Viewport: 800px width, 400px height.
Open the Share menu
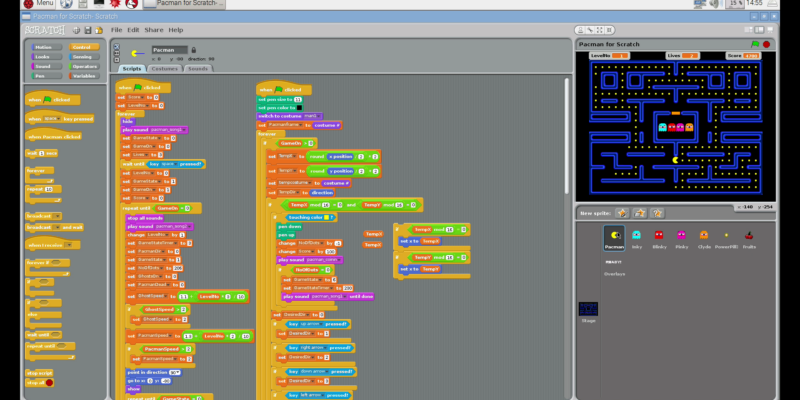(154, 30)
